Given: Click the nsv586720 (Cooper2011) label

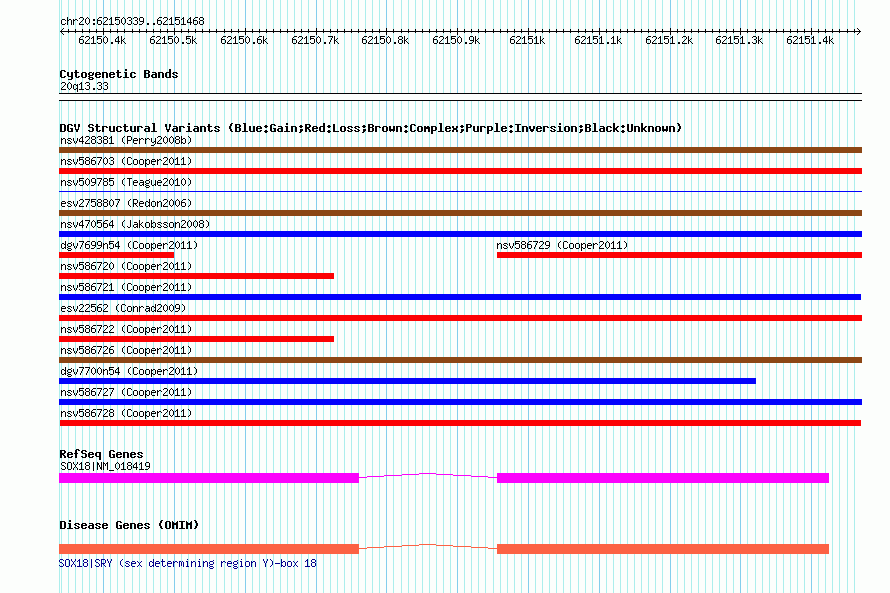Looking at the screenshot, I should coord(126,266).
